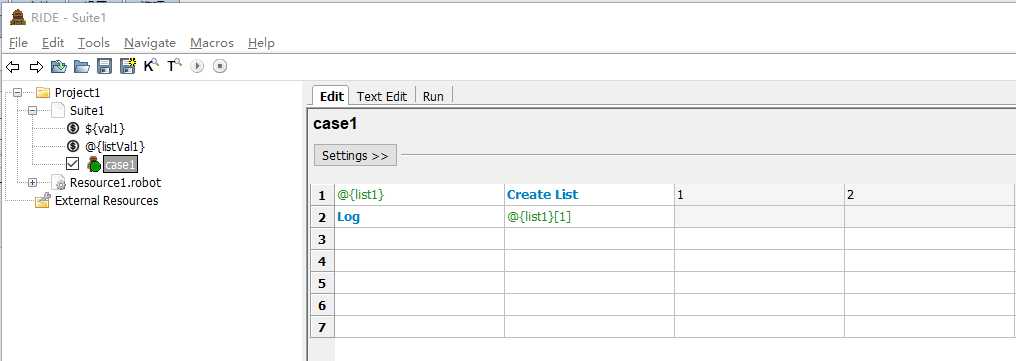Image resolution: width=1016 pixels, height=361 pixels.
Task: Toggle the case1 test checkbox
Action: (x=73, y=164)
